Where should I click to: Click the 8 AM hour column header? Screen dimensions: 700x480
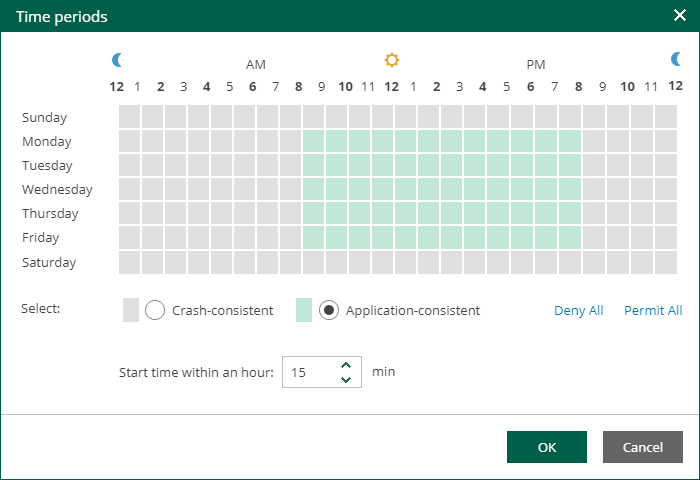pos(299,86)
